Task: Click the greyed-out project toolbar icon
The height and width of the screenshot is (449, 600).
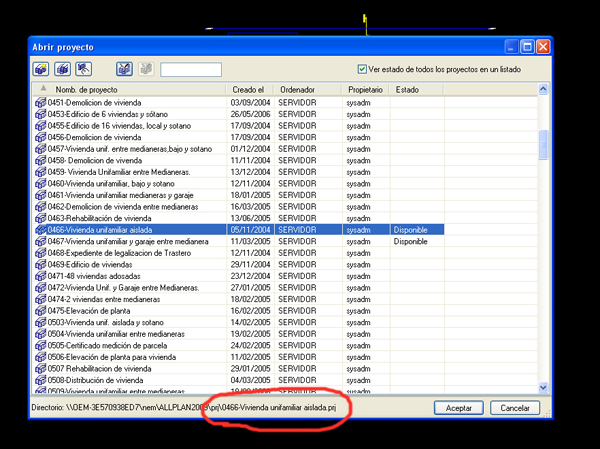Action: point(146,69)
